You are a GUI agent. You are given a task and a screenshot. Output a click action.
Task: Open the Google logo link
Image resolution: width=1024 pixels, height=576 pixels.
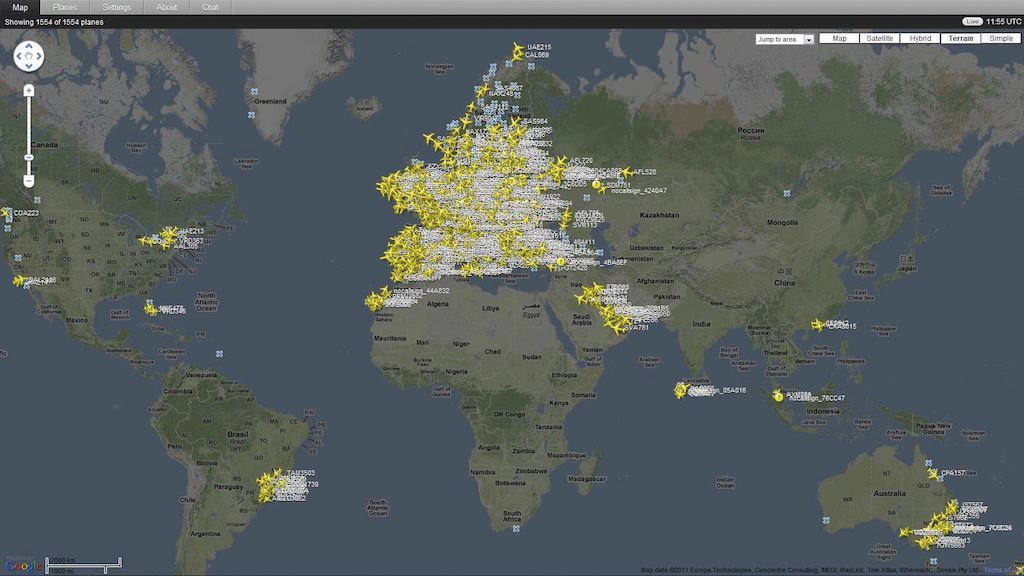click(23, 566)
